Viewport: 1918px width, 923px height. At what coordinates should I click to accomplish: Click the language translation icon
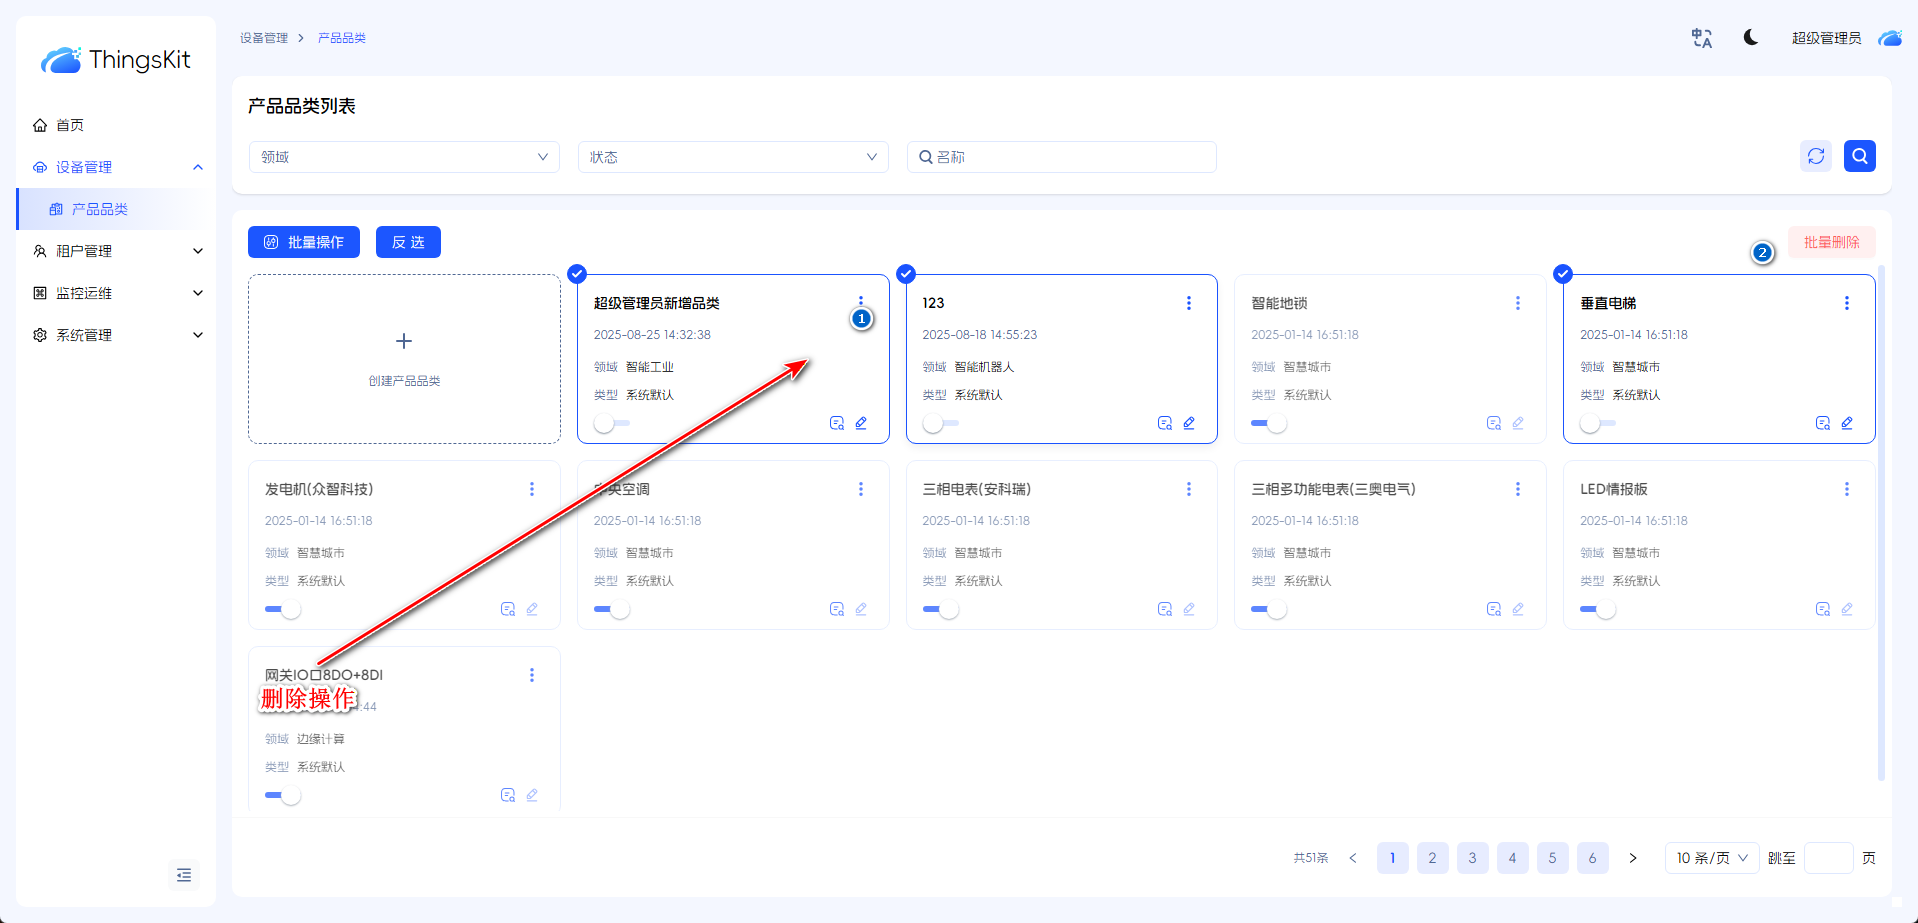(x=1701, y=38)
